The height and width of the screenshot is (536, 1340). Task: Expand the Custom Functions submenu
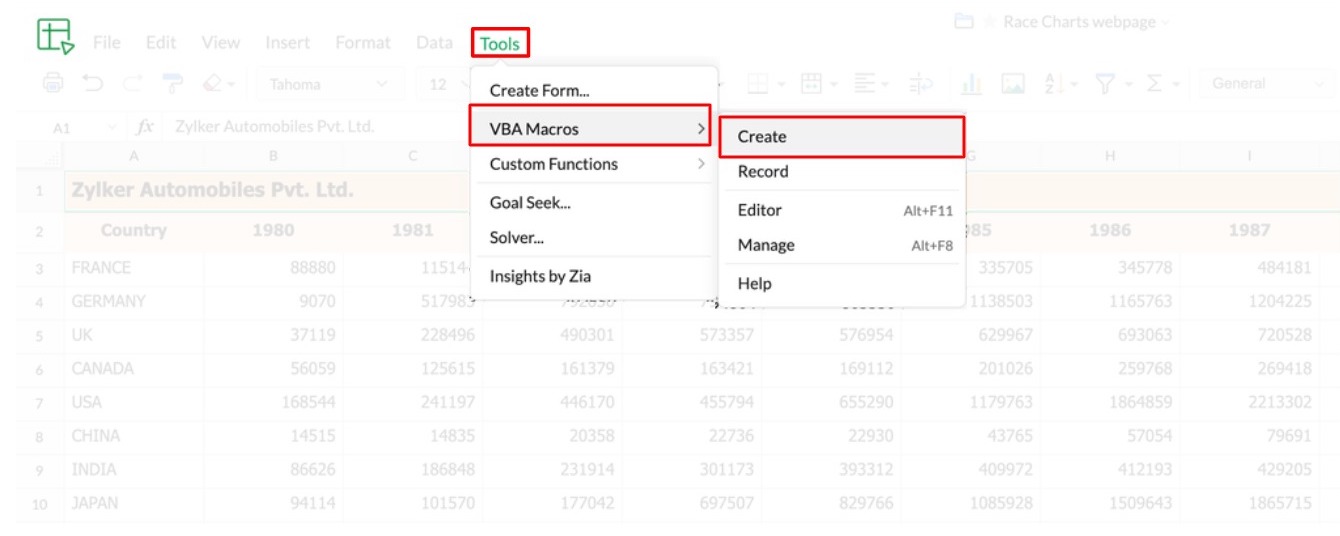click(x=594, y=164)
